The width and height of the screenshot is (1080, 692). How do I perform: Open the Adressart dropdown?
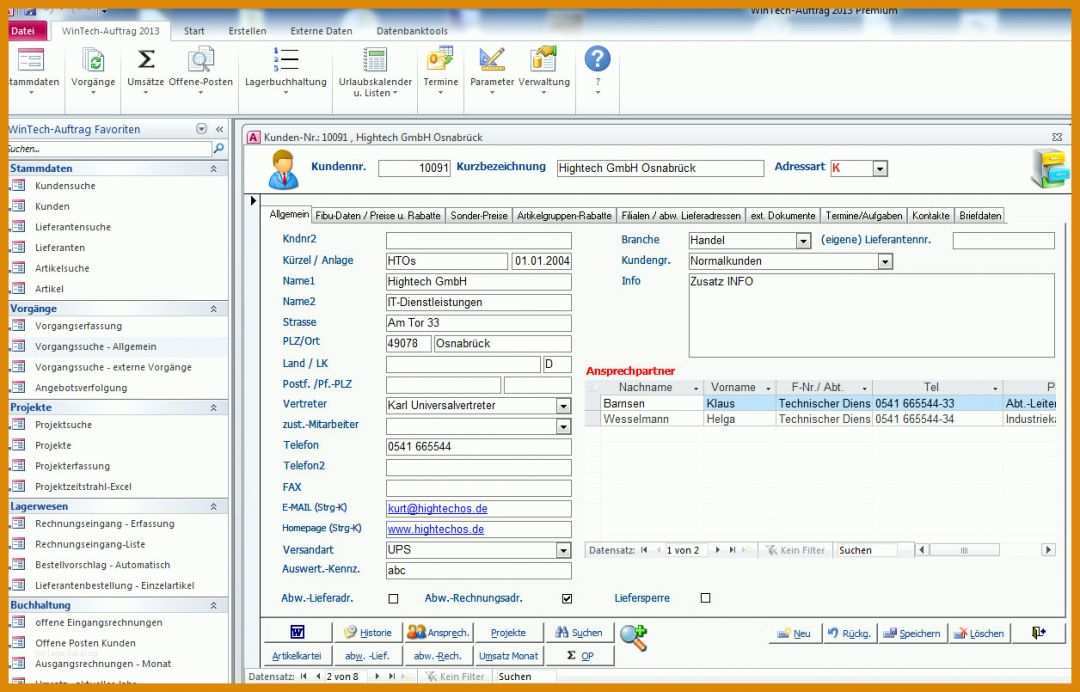pyautogui.click(x=880, y=168)
